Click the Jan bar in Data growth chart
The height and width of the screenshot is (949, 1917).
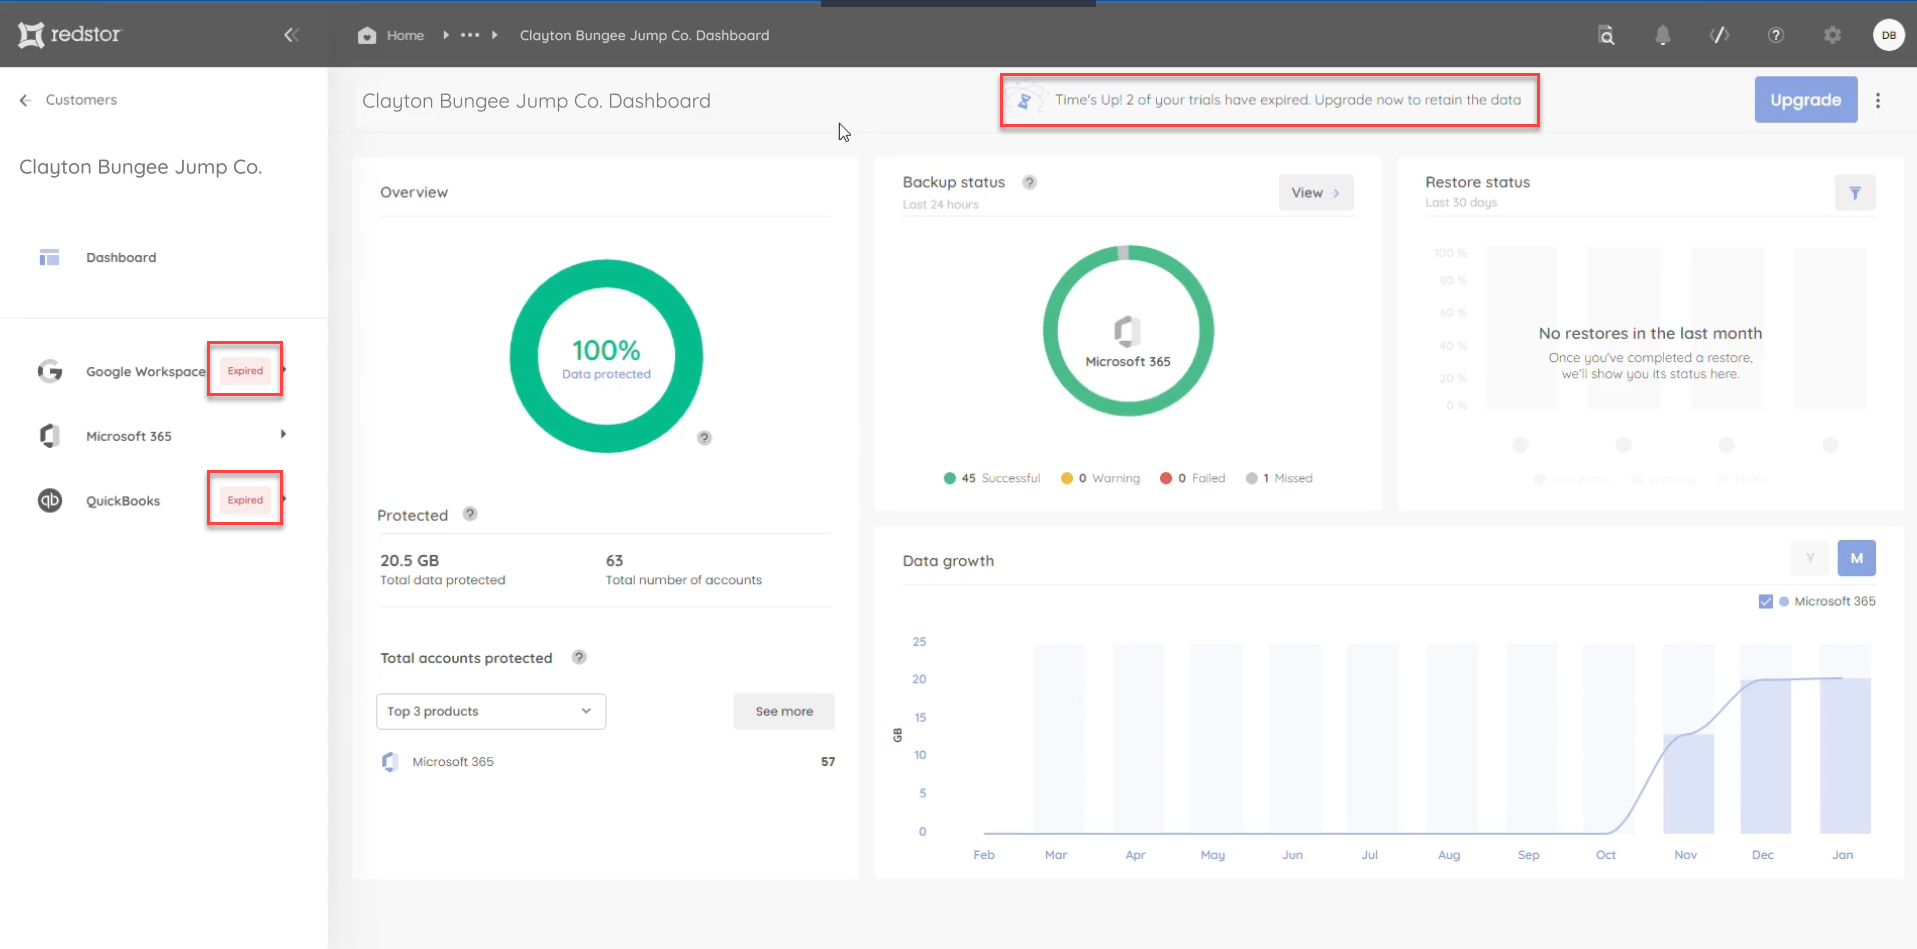[x=1845, y=756]
